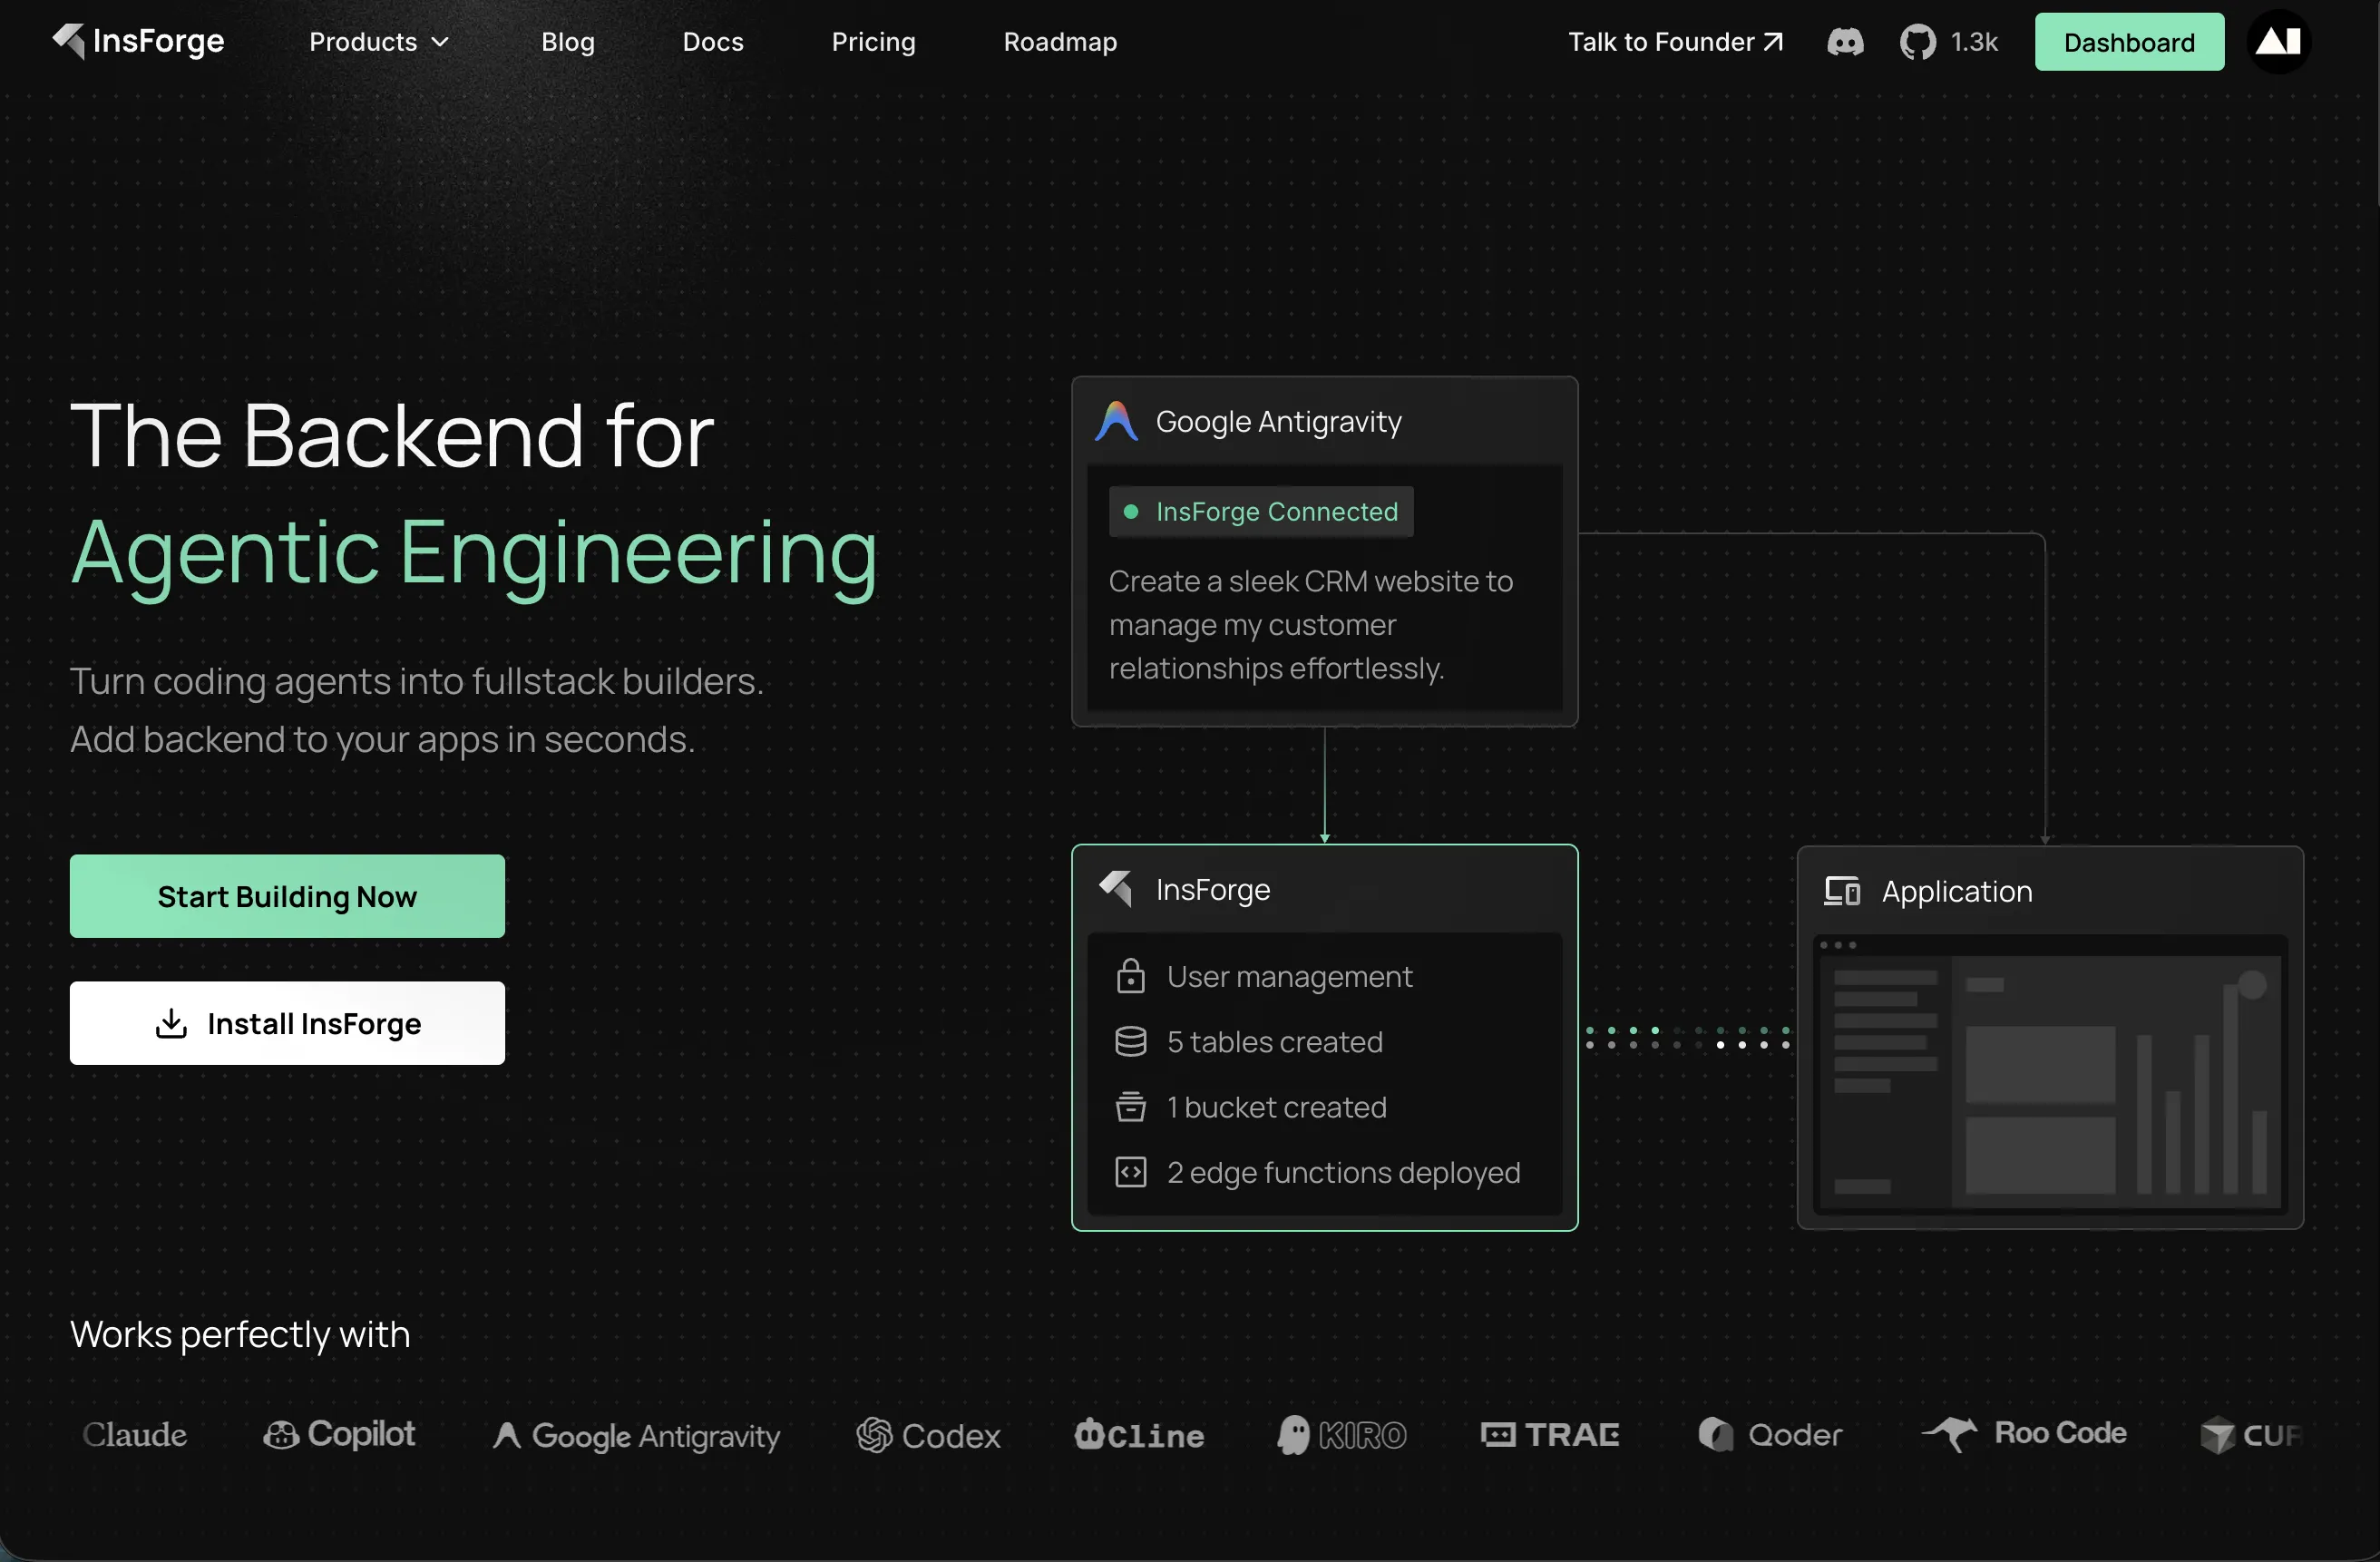Click the Qoder logo
This screenshot has height=1562, width=2380.
[x=1770, y=1435]
